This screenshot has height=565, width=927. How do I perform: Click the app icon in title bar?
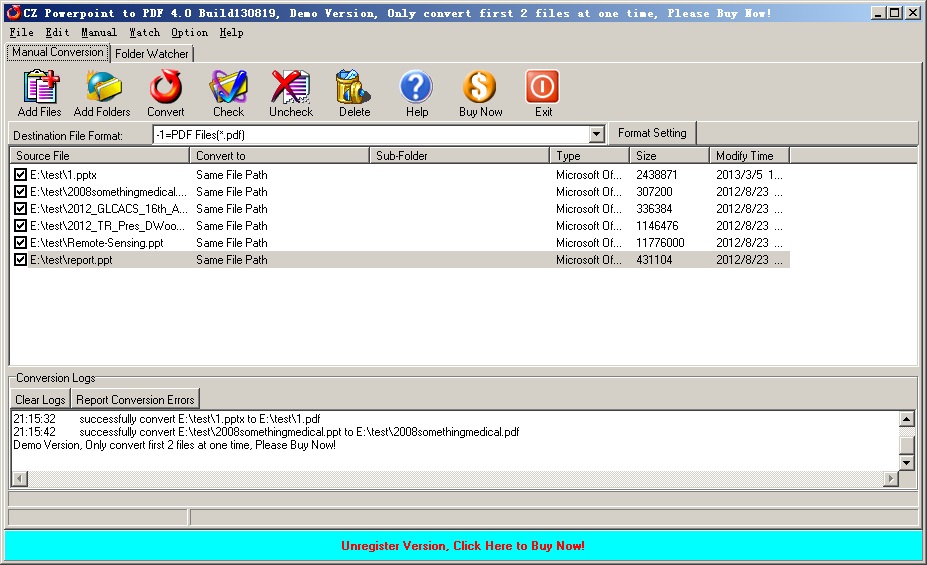coord(13,12)
